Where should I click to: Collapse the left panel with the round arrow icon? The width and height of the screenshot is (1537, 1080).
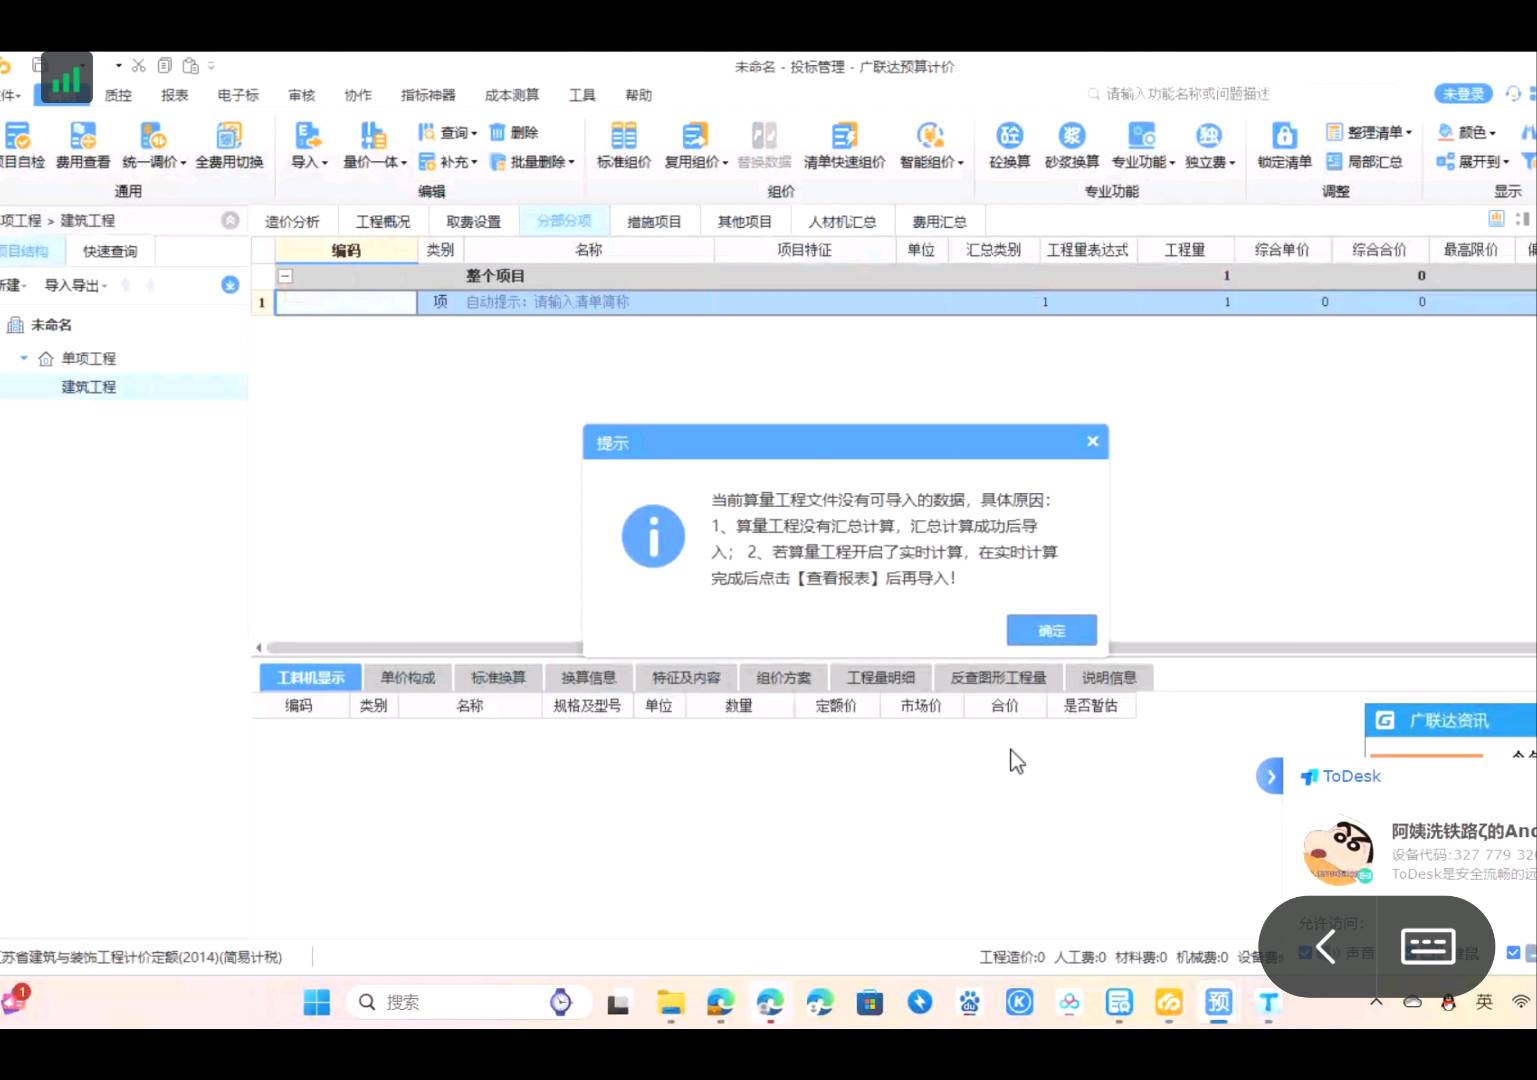[230, 220]
